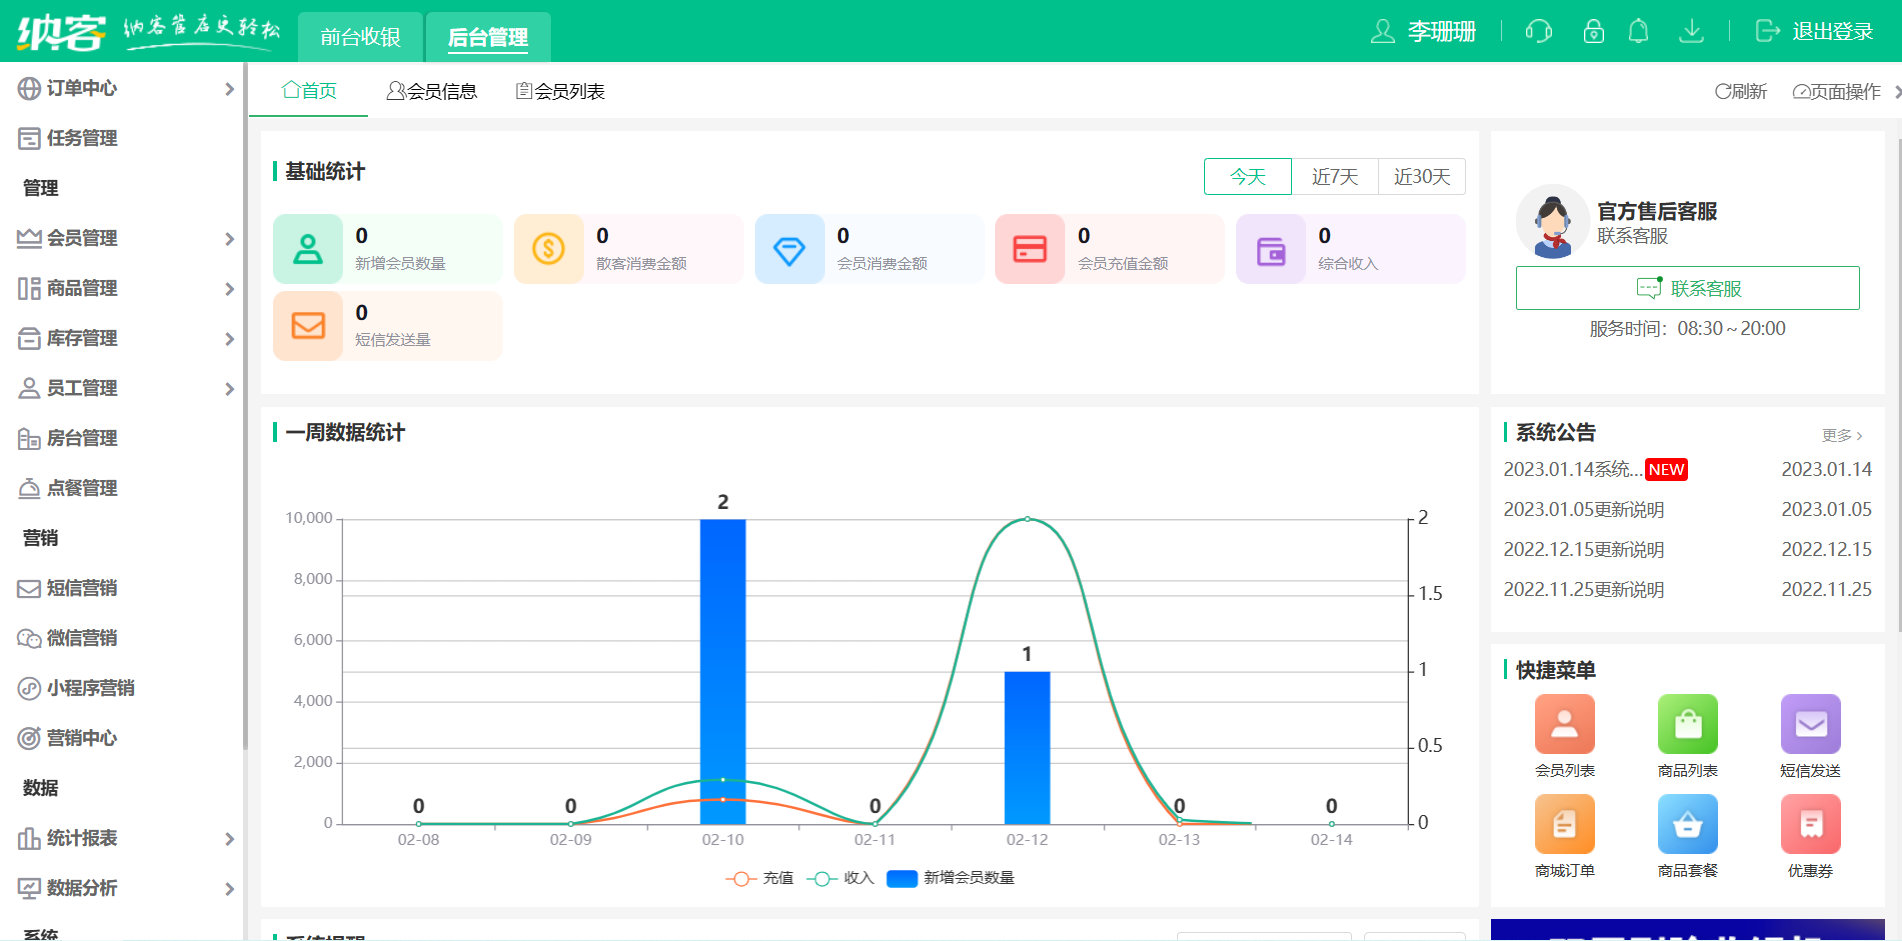The image size is (1902, 941).
Task: Open the notification bell icon
Action: pos(1638,32)
